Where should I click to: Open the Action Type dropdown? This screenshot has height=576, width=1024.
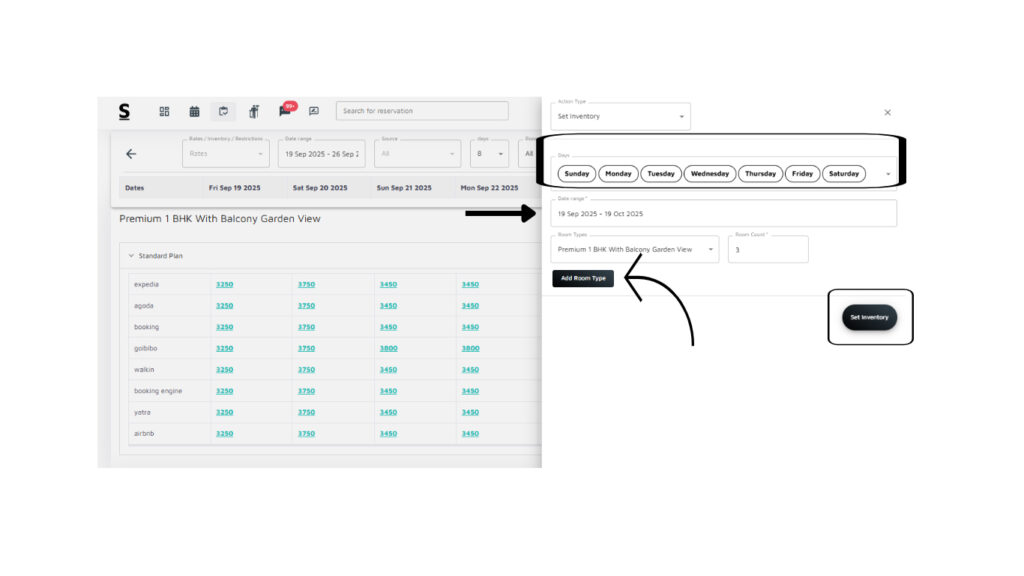[x=620, y=116]
